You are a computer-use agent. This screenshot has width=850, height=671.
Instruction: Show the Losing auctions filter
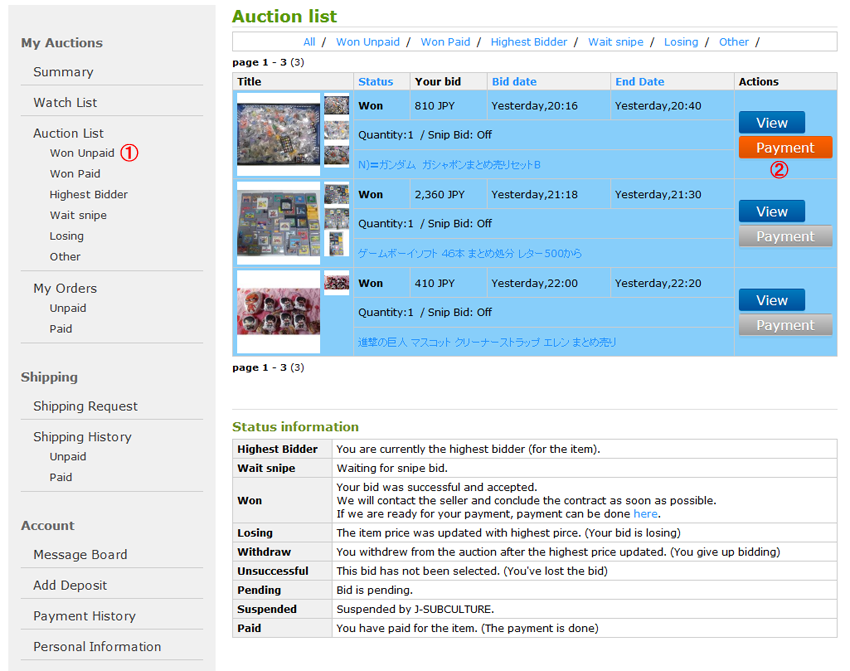click(x=681, y=42)
